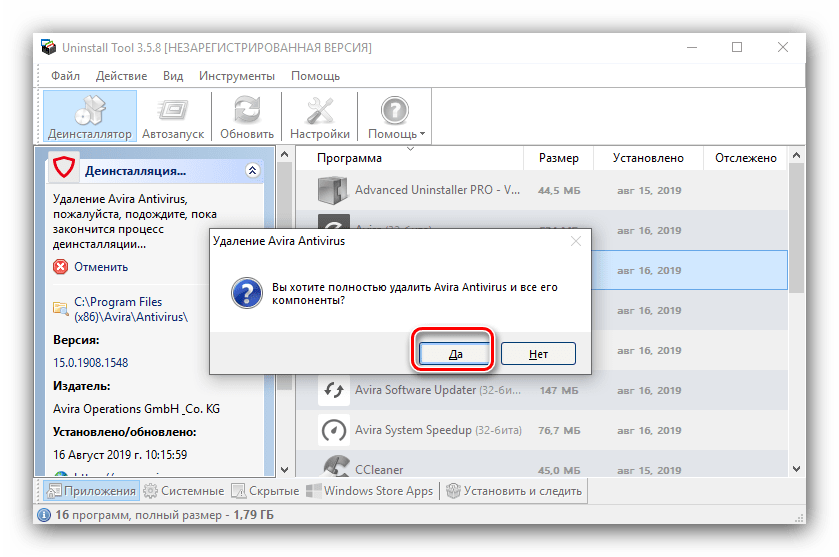This screenshot has height=557, width=839.
Task: Select the Avira System Speedup icon
Action: (333, 430)
